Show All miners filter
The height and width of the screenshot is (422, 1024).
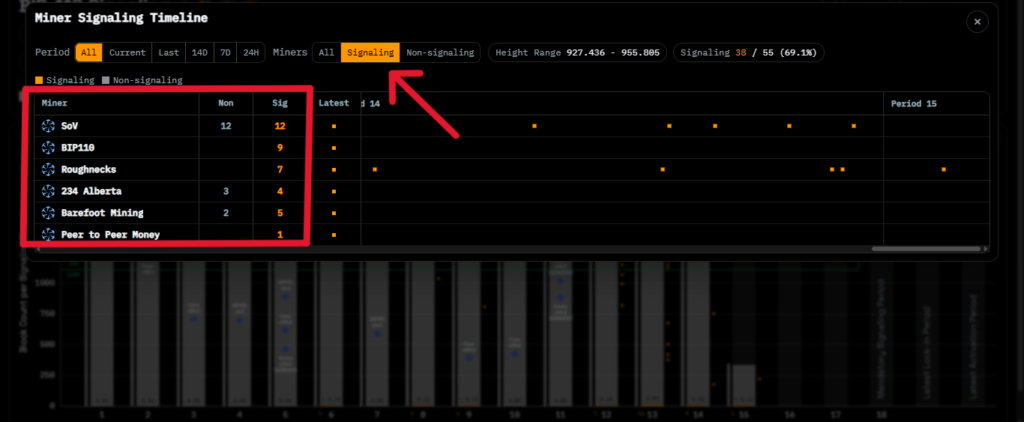pos(327,52)
